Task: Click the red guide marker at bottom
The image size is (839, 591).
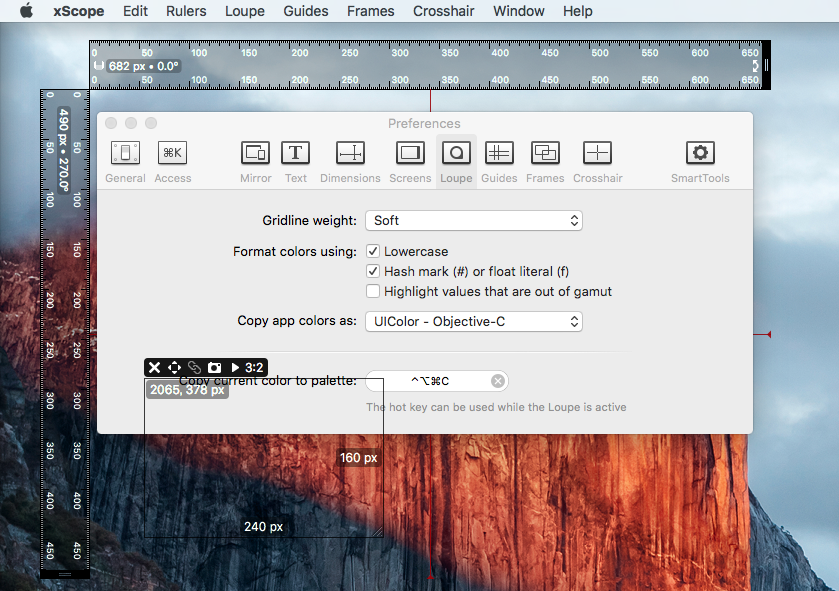Action: pos(431,577)
